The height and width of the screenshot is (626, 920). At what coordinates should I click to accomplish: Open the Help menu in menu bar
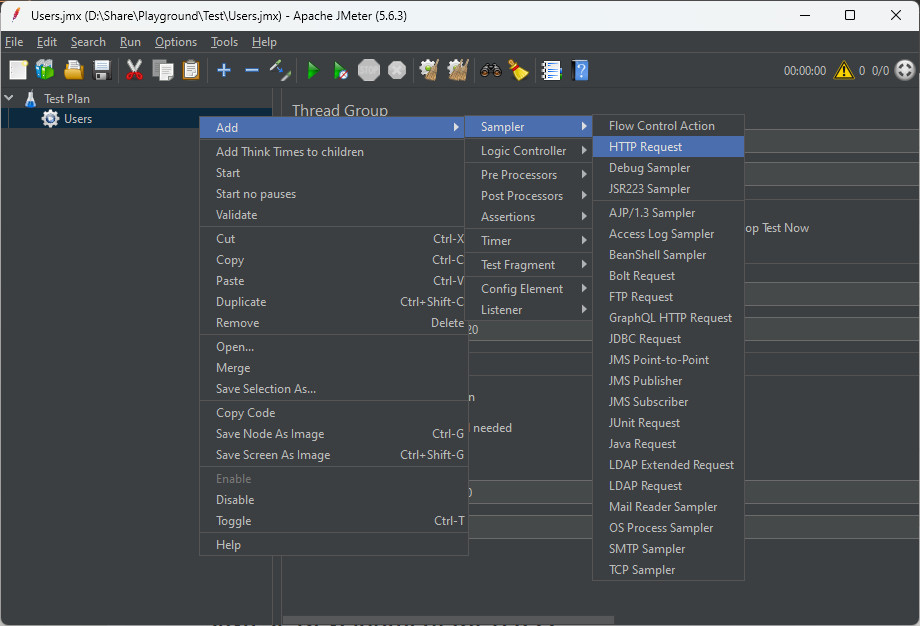tap(264, 42)
